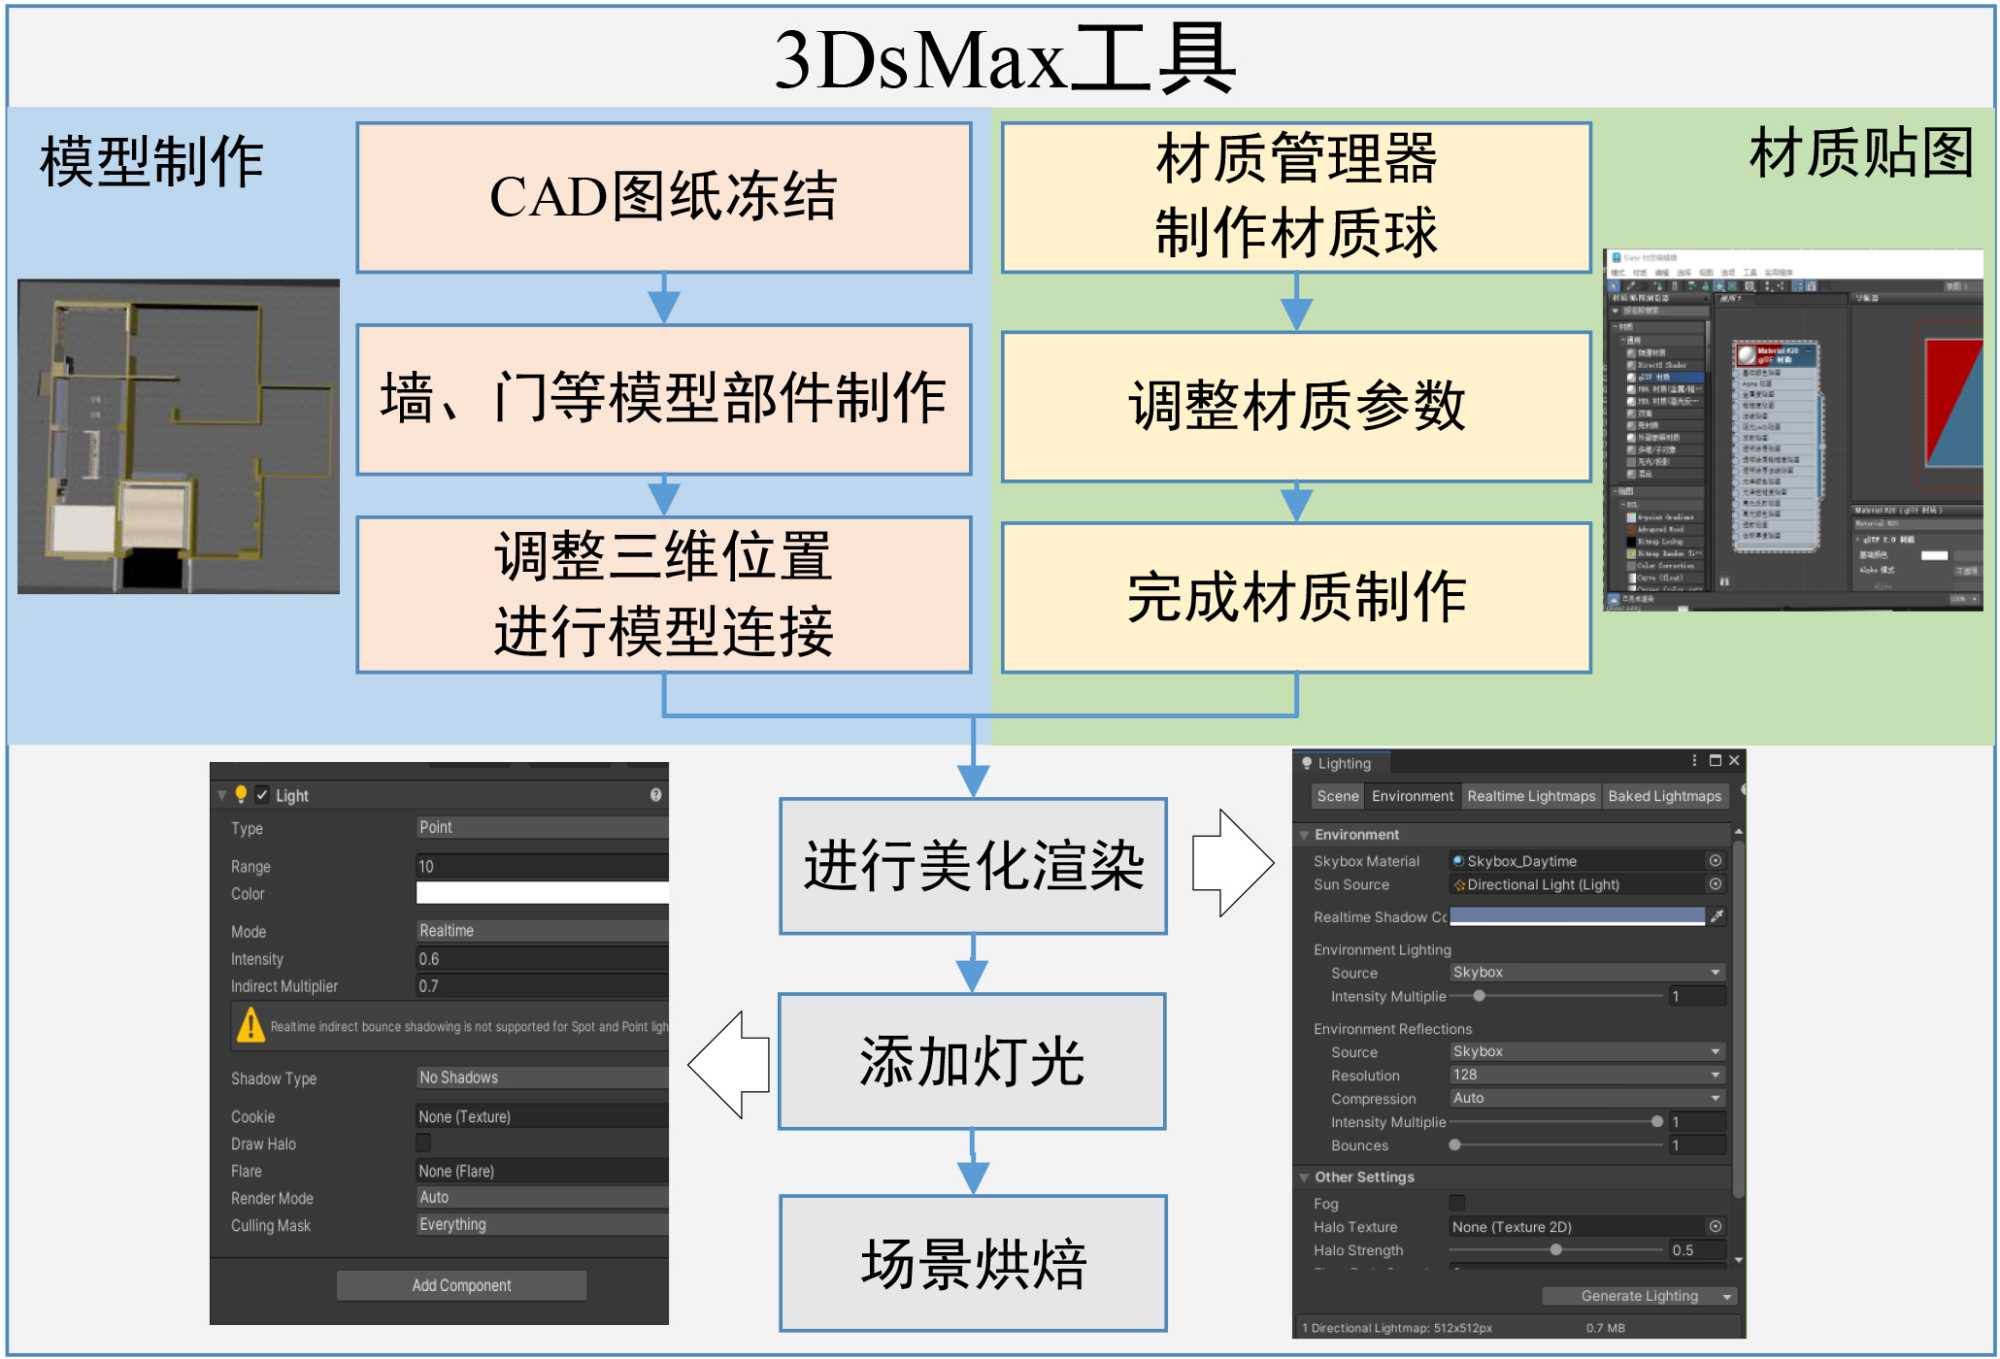Open Light component help icon

click(656, 795)
